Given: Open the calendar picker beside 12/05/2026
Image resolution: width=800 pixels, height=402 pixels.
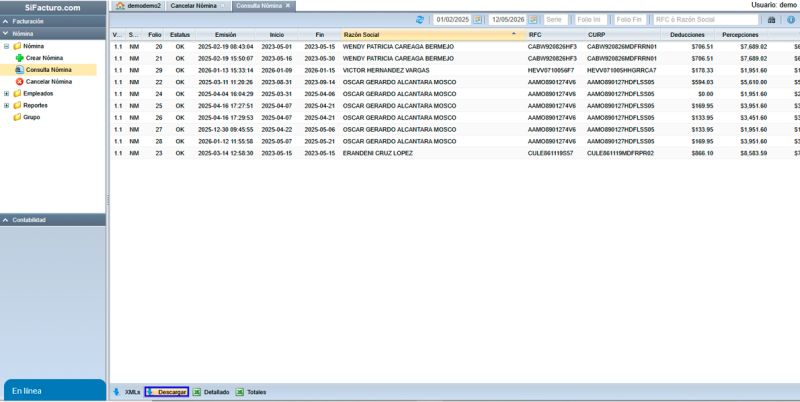Looking at the screenshot, I should coord(533,20).
